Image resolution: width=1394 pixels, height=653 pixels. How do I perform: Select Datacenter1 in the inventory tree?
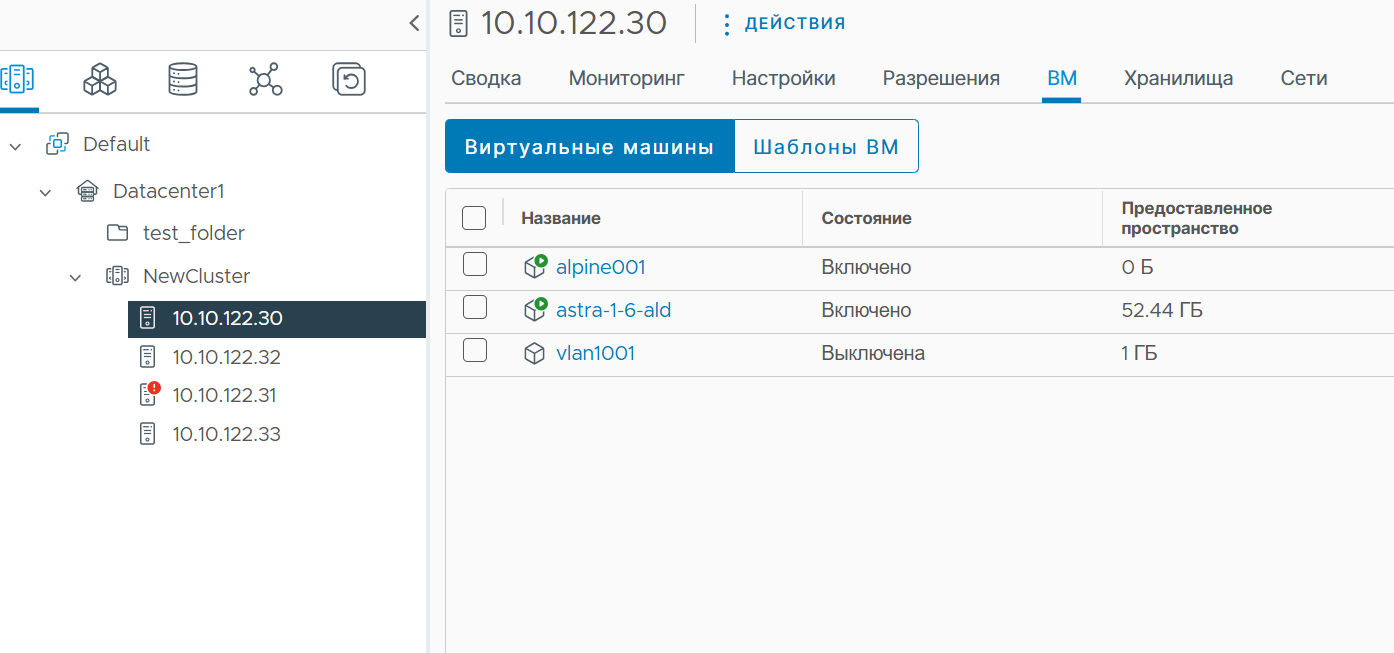(x=168, y=191)
